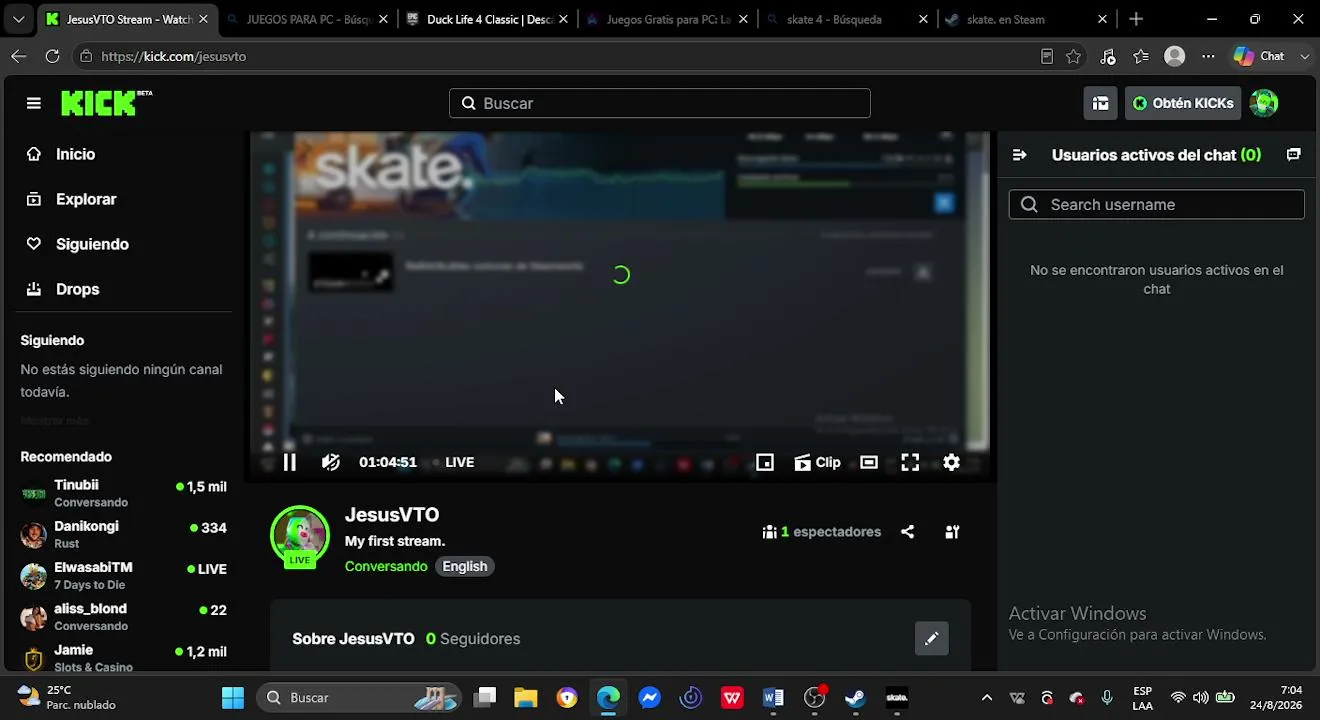Share the JesusVTO stream
The width and height of the screenshot is (1320, 720).
(x=907, y=532)
